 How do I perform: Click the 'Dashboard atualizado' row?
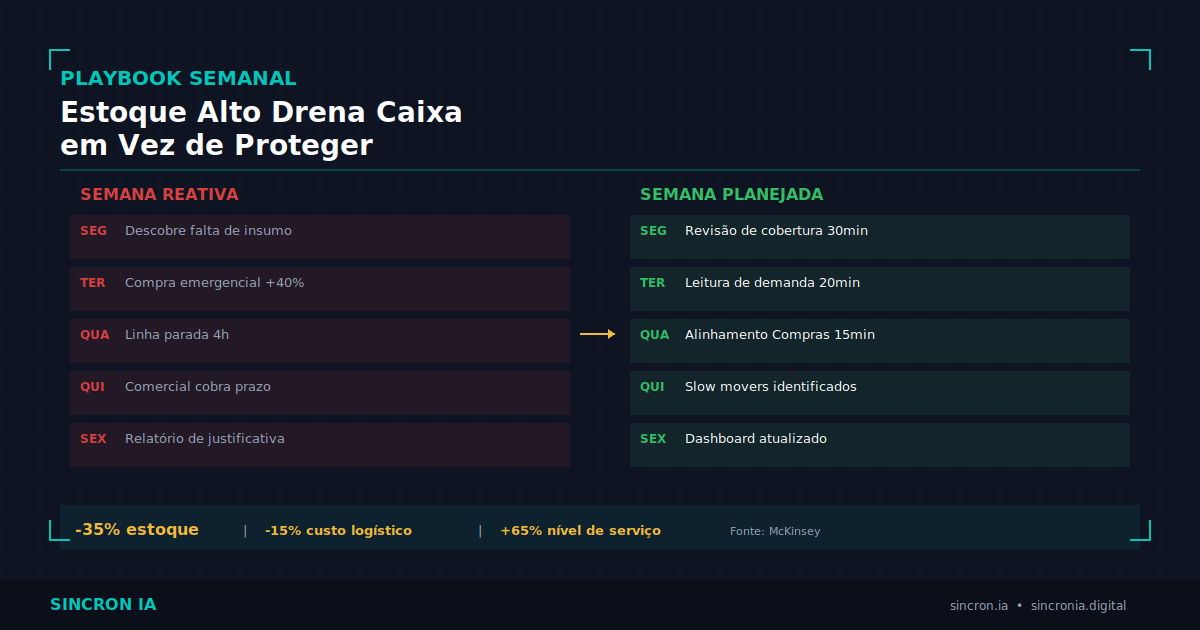880,445
